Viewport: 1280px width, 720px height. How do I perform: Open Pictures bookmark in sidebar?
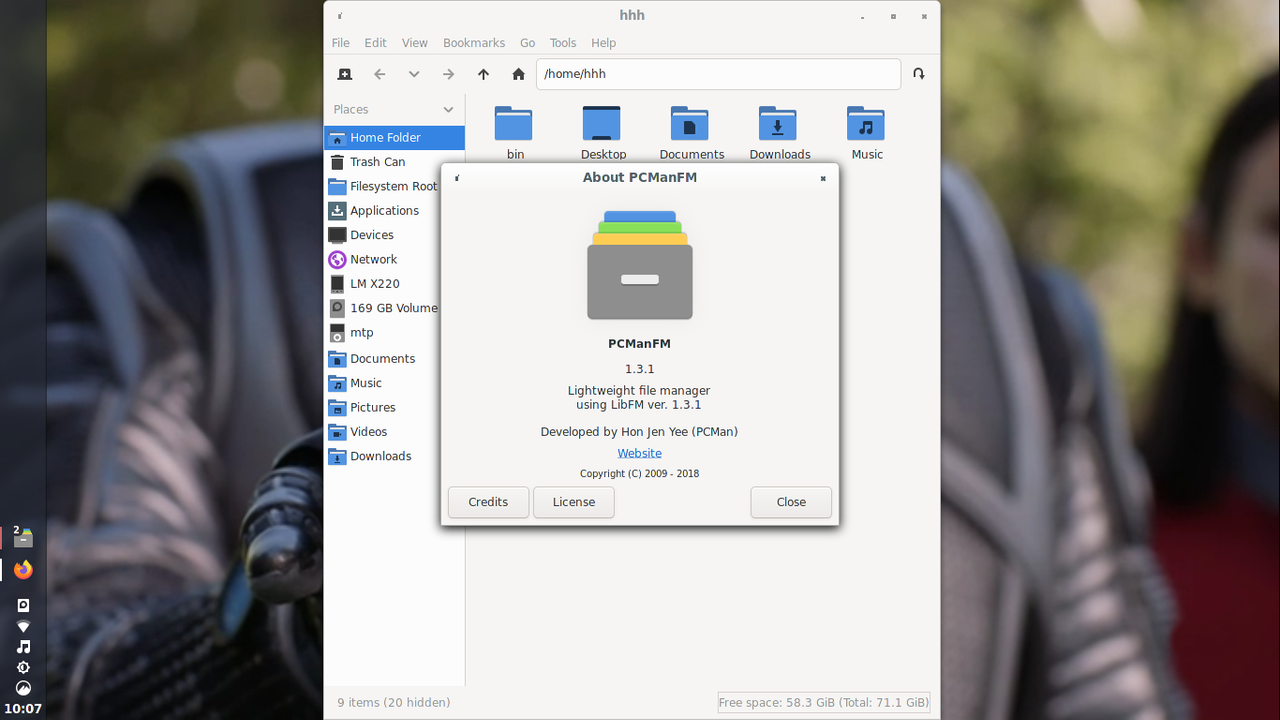(x=394, y=408)
